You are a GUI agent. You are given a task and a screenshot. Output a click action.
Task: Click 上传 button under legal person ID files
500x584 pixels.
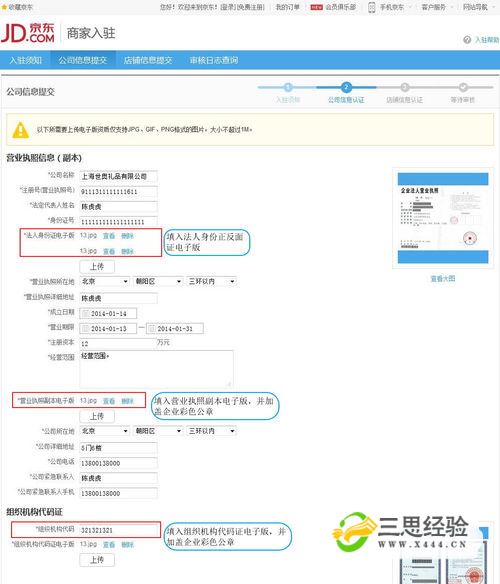click(97, 267)
